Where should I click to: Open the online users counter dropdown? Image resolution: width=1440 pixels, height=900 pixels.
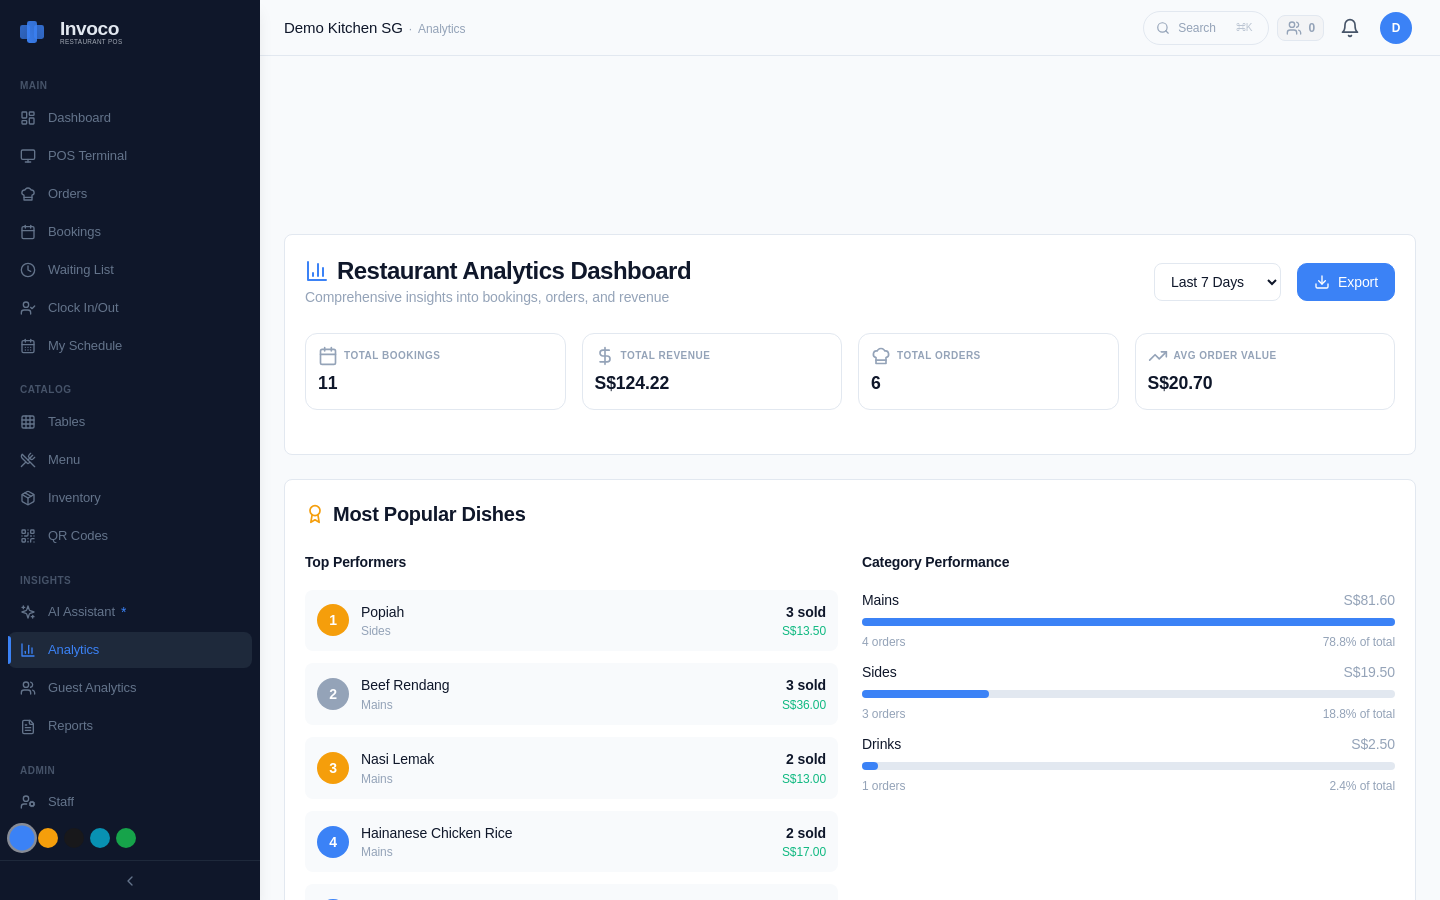(1300, 27)
